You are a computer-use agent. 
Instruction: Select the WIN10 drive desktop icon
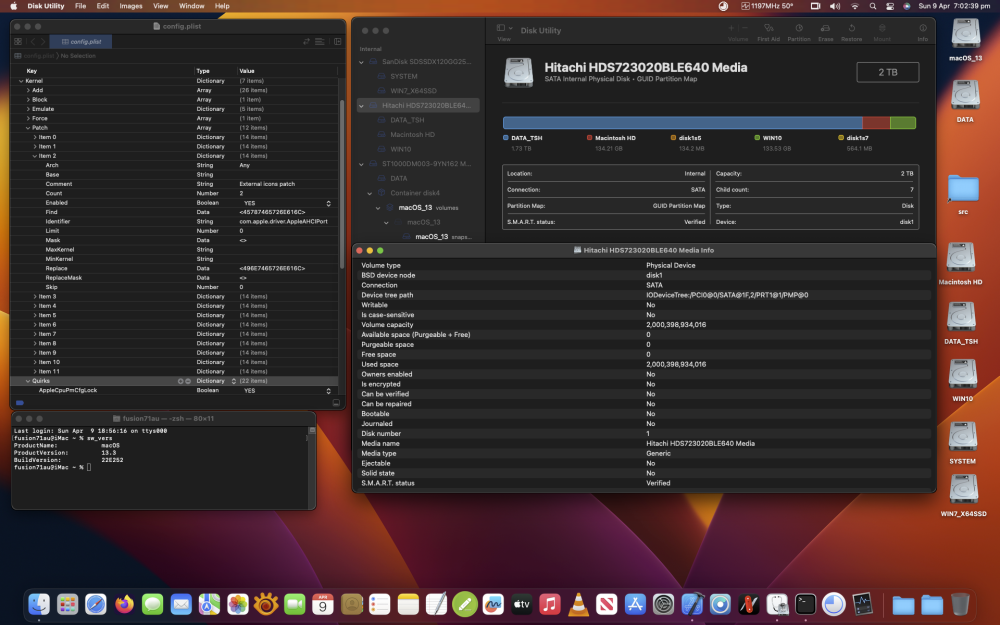pyautogui.click(x=962, y=374)
